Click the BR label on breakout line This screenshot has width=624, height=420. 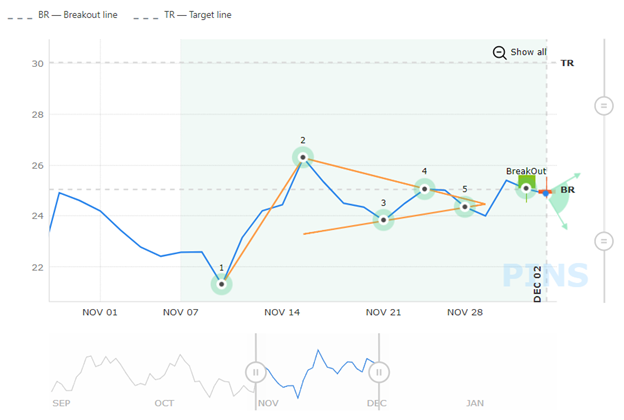tap(568, 189)
